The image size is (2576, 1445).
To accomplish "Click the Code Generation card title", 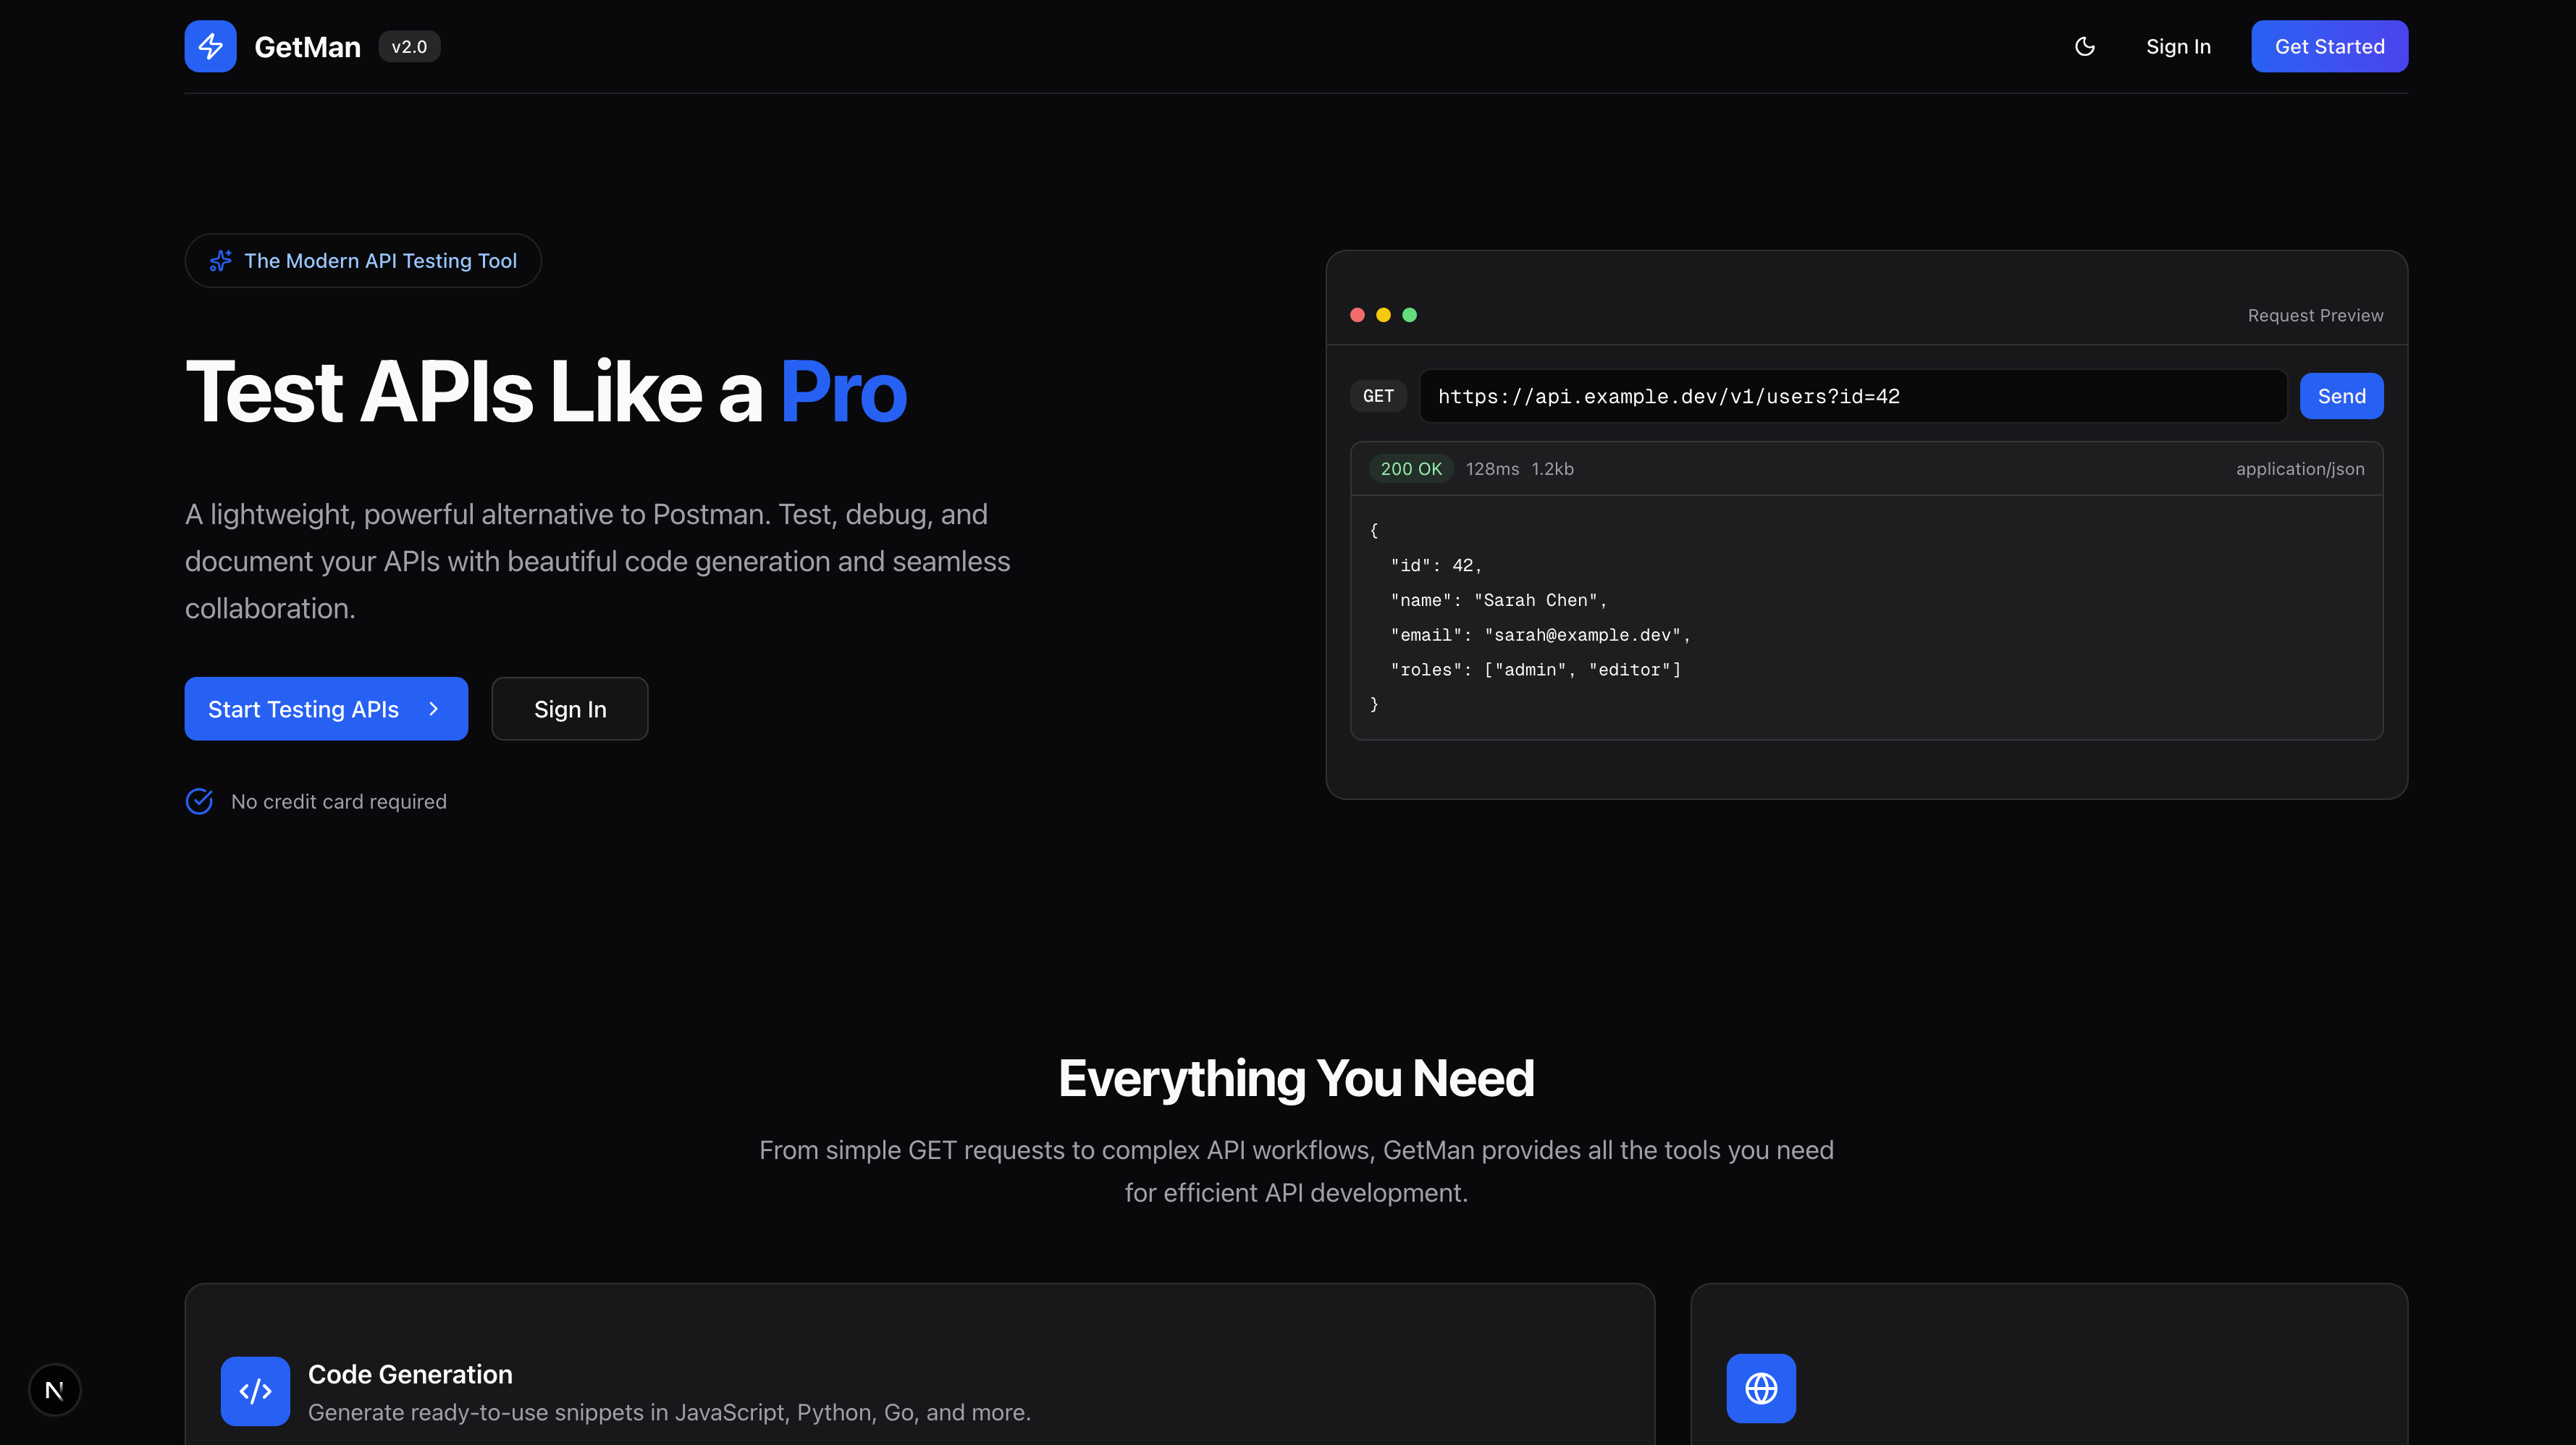I will (x=410, y=1375).
